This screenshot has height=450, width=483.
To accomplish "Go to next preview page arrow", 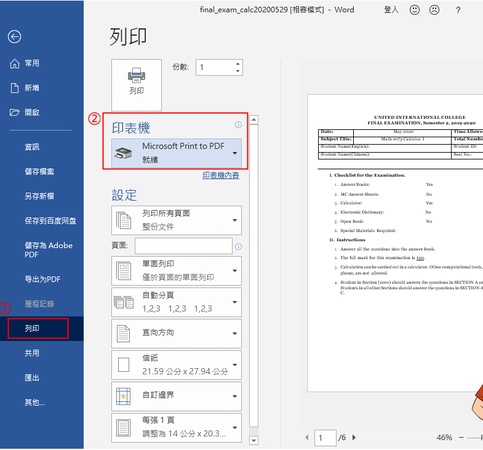I will (354, 437).
